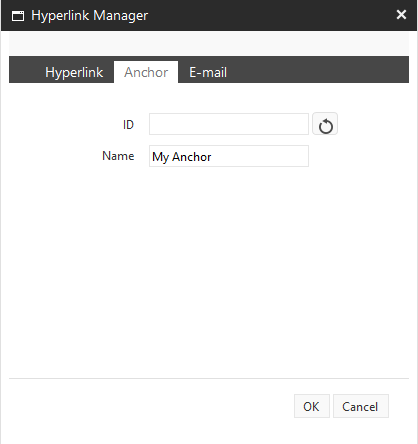Click the Hyperlink Manager title text
Screen dimensions: 418x444
click(x=89, y=16)
